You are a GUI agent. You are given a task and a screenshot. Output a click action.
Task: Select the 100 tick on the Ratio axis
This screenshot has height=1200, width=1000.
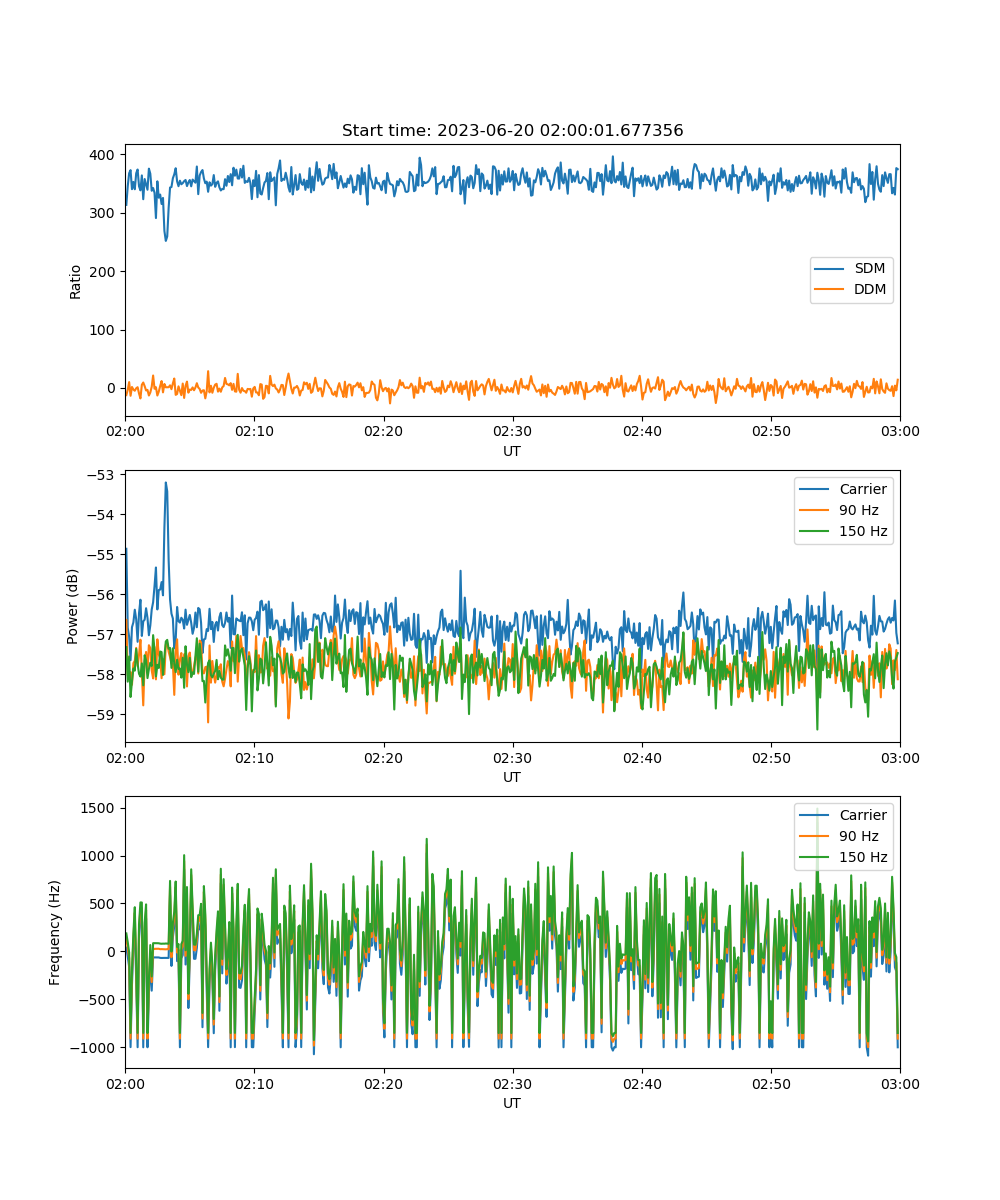tap(104, 330)
